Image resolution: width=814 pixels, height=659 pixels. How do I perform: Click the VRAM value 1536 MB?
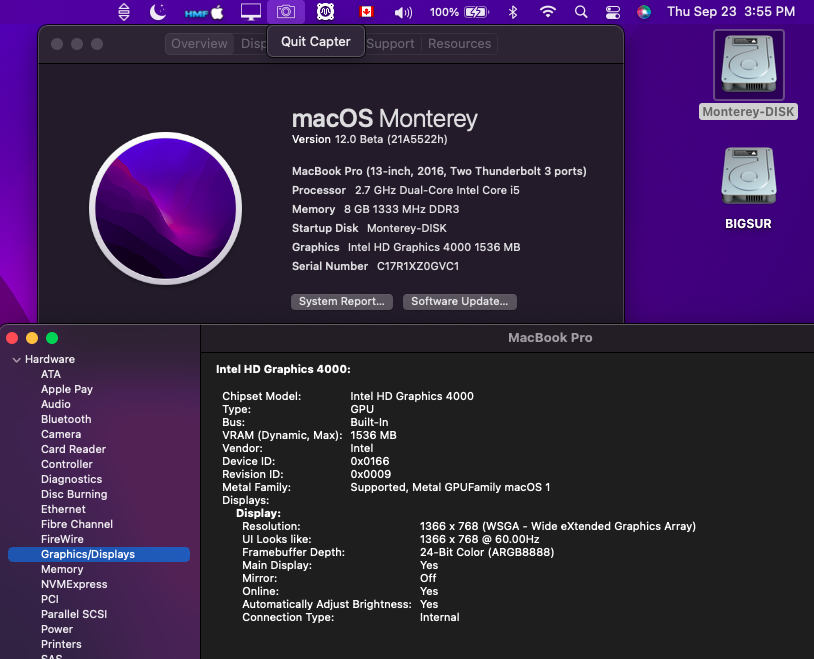click(373, 435)
